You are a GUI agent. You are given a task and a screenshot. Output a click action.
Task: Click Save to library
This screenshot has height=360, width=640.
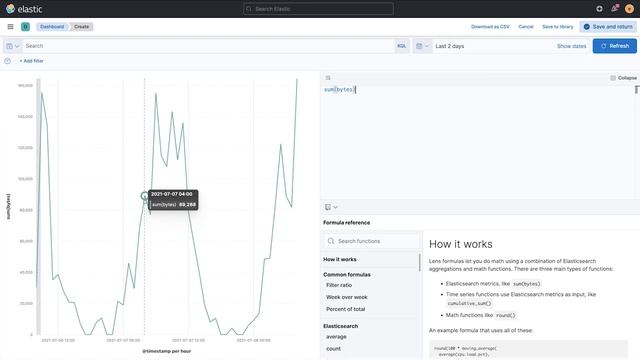558,27
